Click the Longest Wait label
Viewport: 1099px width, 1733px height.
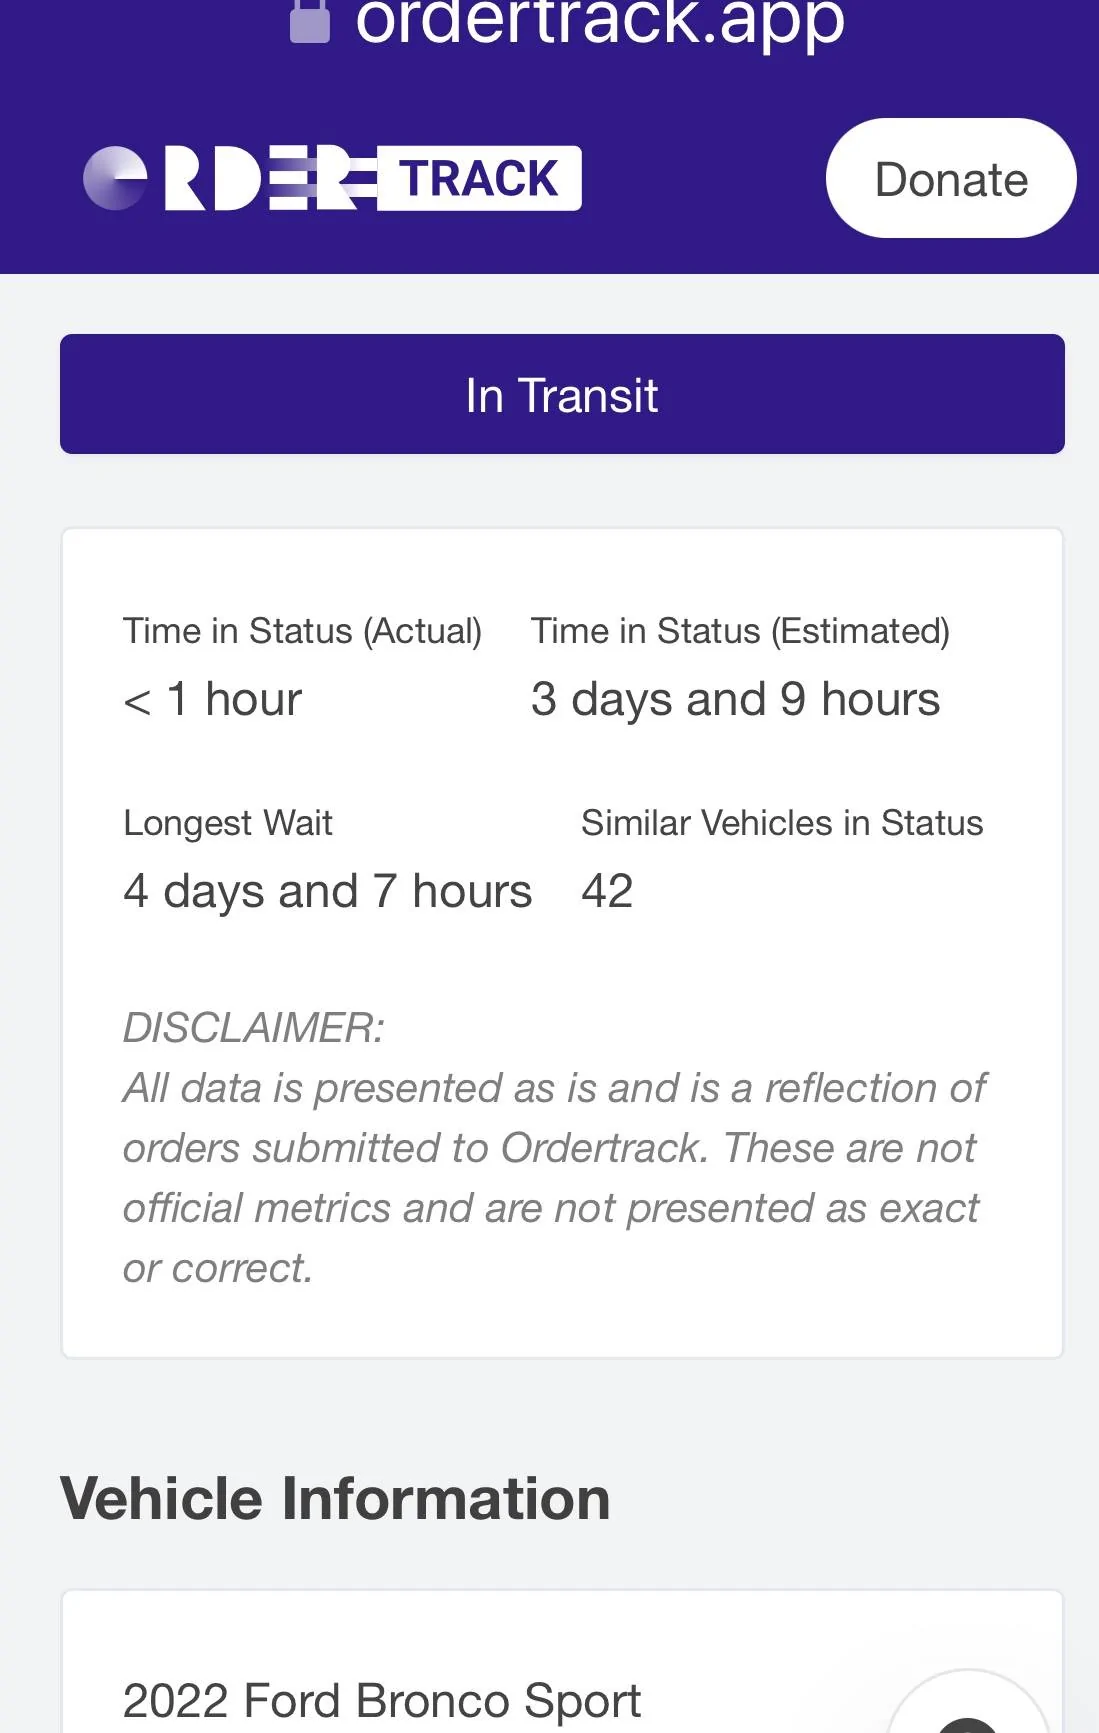click(228, 823)
